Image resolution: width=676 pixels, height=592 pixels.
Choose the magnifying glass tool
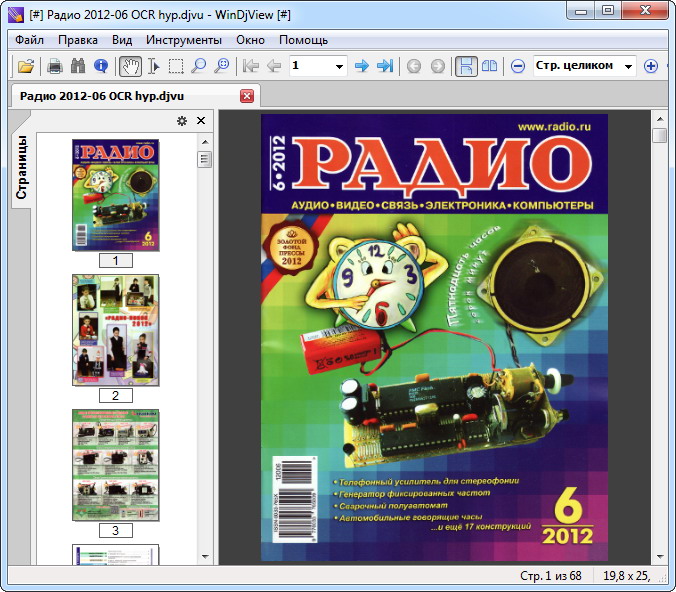click(199, 66)
